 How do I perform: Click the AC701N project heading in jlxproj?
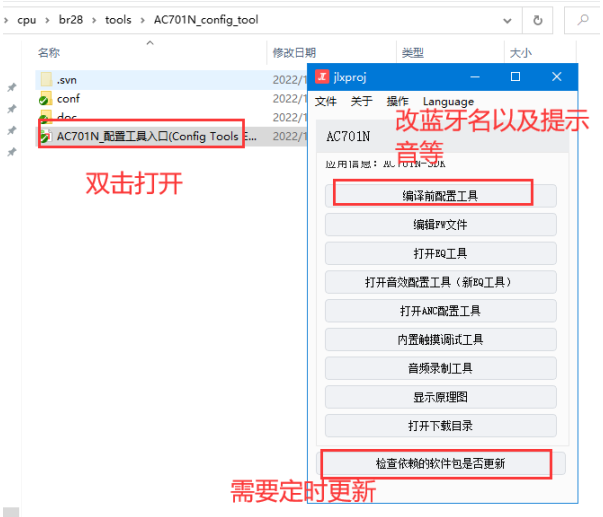[x=348, y=136]
